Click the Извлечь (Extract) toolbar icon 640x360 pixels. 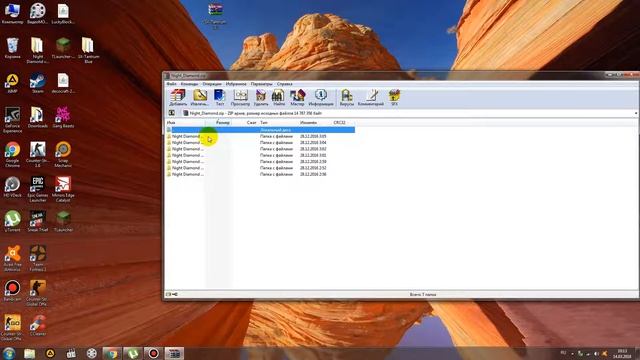(x=200, y=98)
